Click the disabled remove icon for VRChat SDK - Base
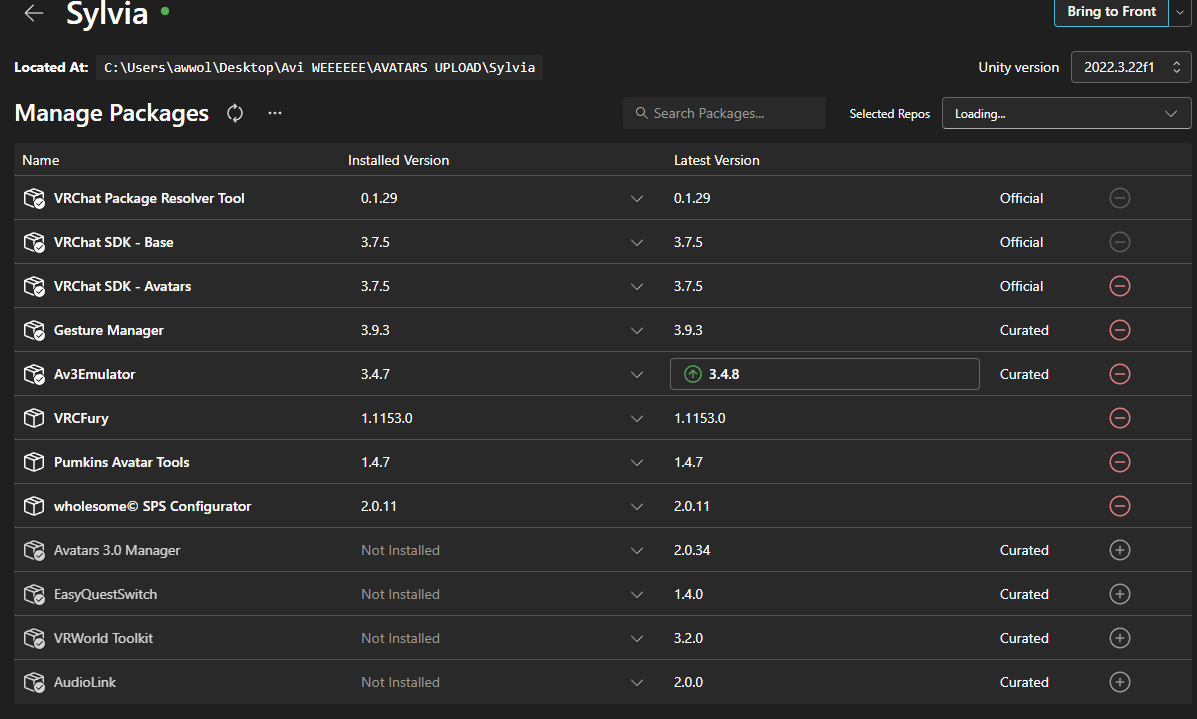 pyautogui.click(x=1120, y=242)
